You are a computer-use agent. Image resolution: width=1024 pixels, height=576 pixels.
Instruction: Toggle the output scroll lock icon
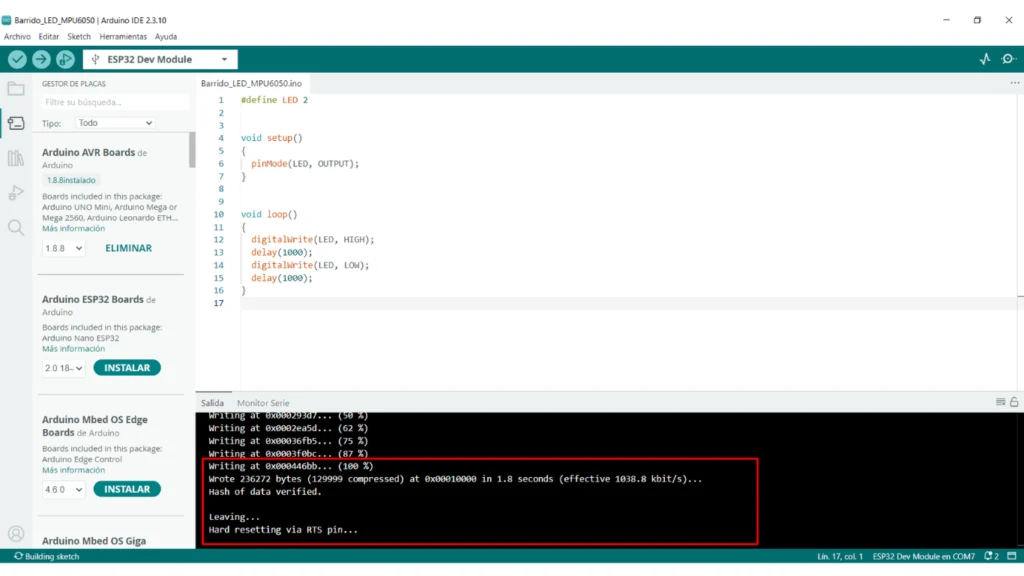point(1014,402)
